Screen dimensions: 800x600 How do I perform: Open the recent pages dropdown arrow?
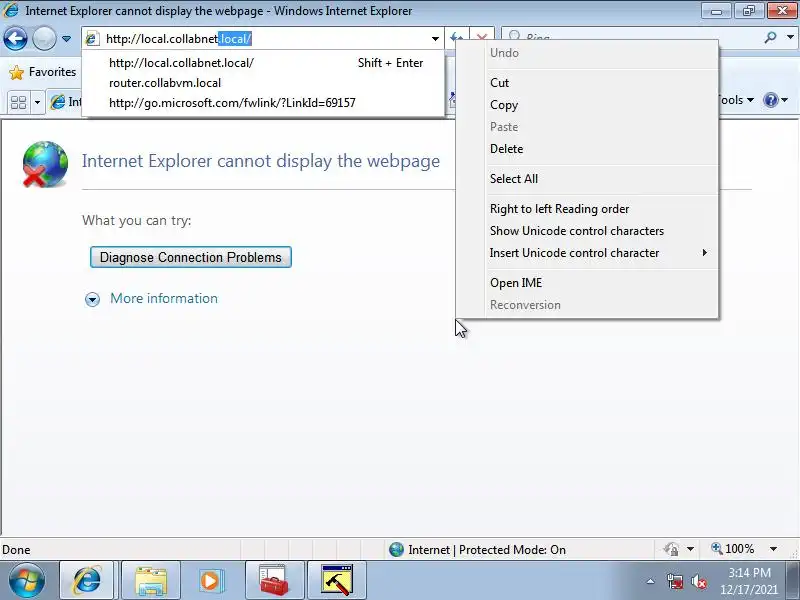[66, 39]
